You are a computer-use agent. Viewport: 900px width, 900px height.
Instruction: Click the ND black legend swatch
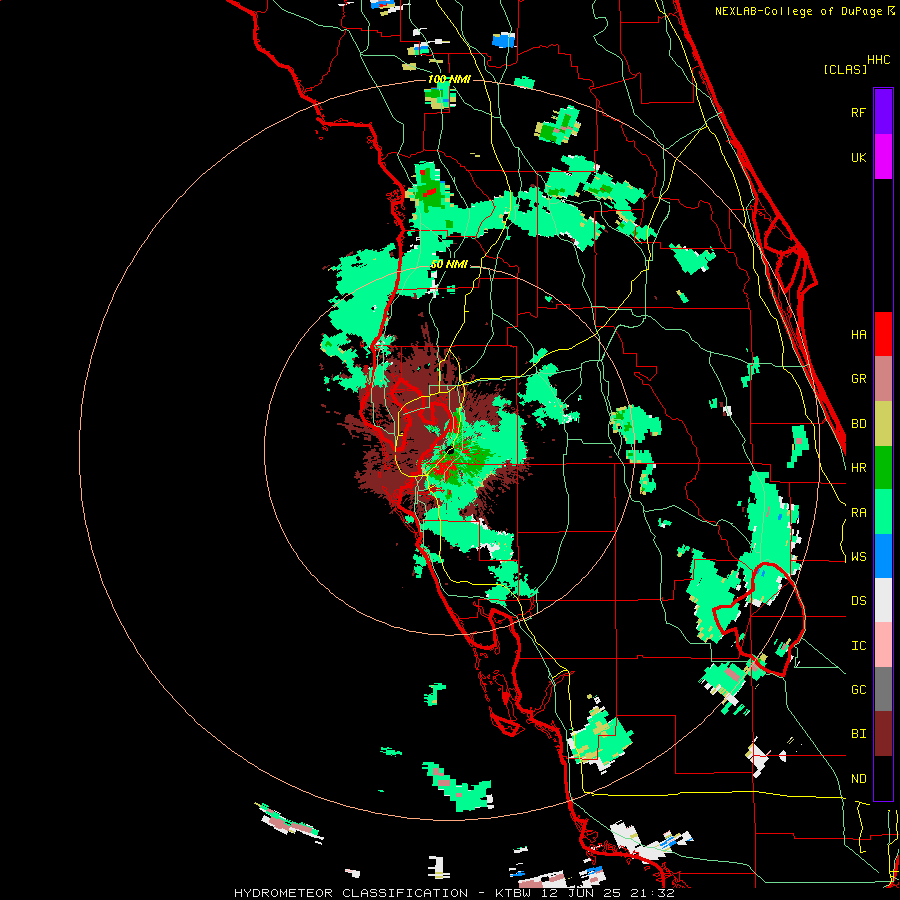(x=883, y=778)
